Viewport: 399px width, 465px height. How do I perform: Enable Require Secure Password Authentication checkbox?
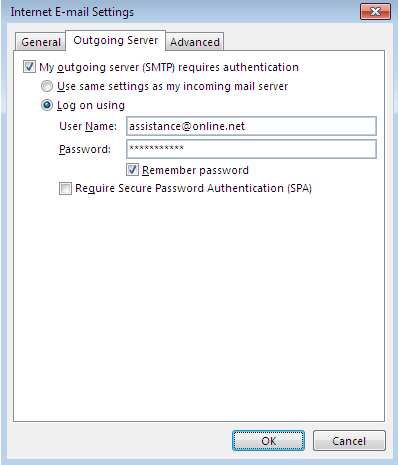65,189
